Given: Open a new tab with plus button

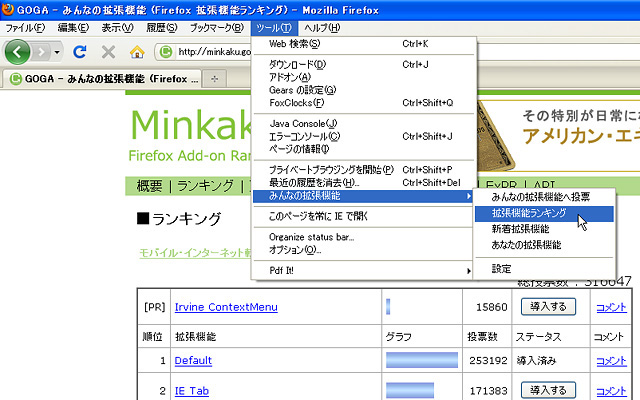Looking at the screenshot, I should point(215,79).
